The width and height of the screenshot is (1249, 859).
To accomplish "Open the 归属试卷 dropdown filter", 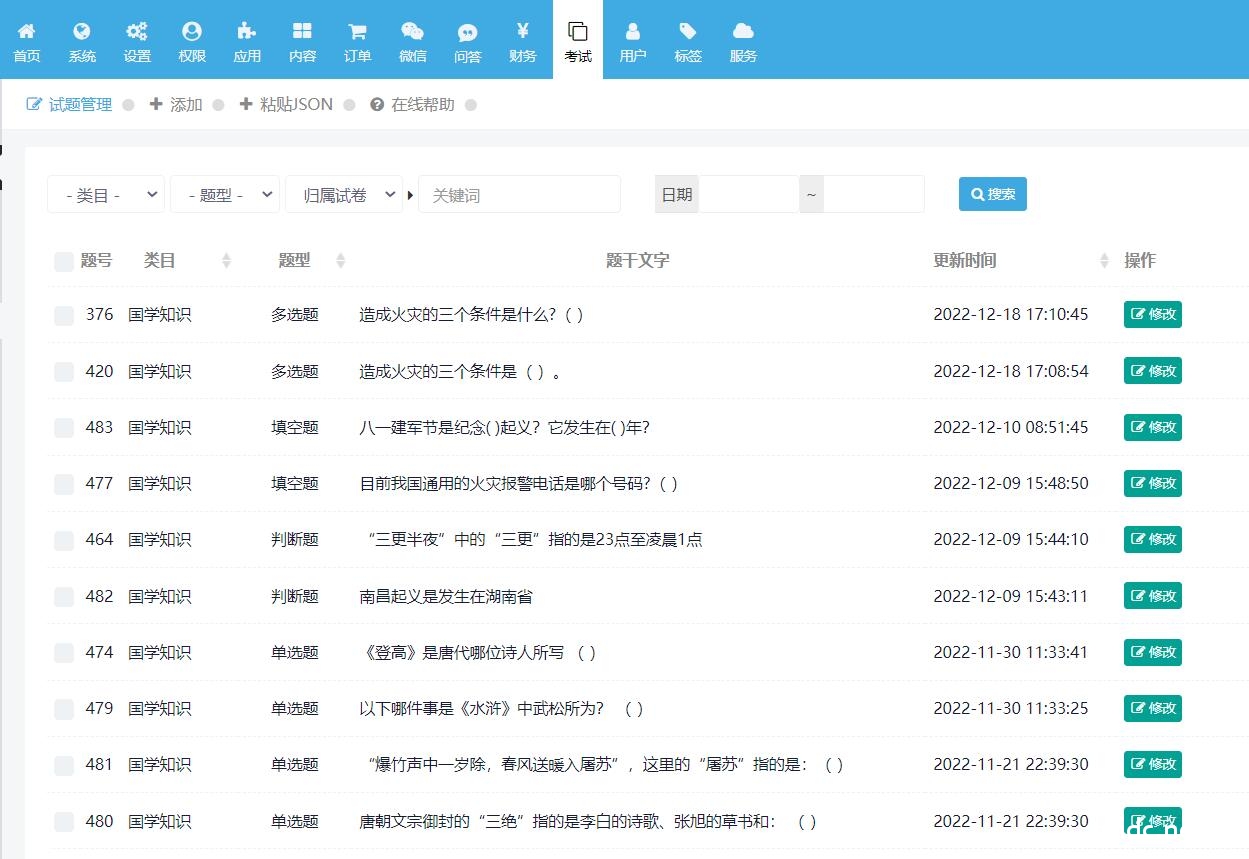I will coord(344,195).
